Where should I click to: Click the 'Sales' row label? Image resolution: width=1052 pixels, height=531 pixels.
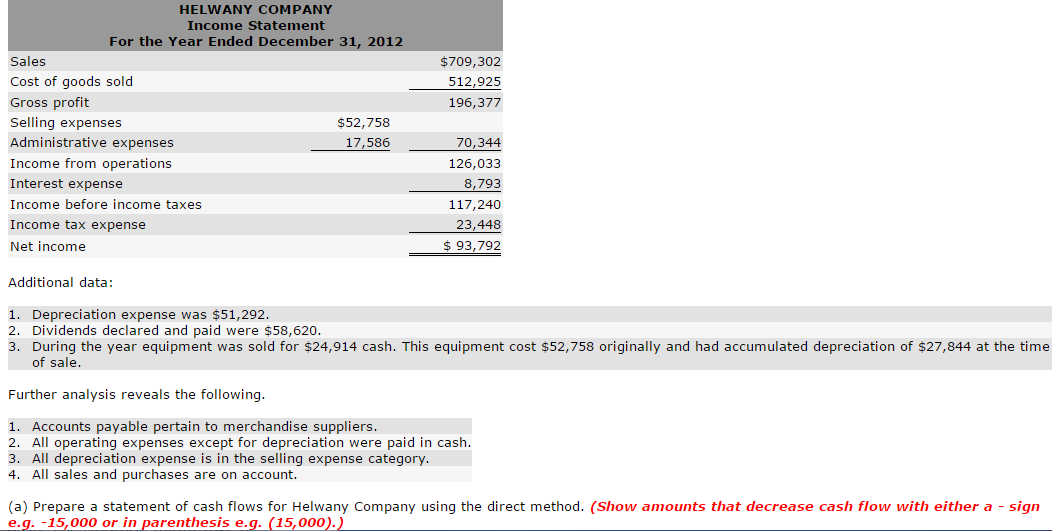pyautogui.click(x=28, y=62)
